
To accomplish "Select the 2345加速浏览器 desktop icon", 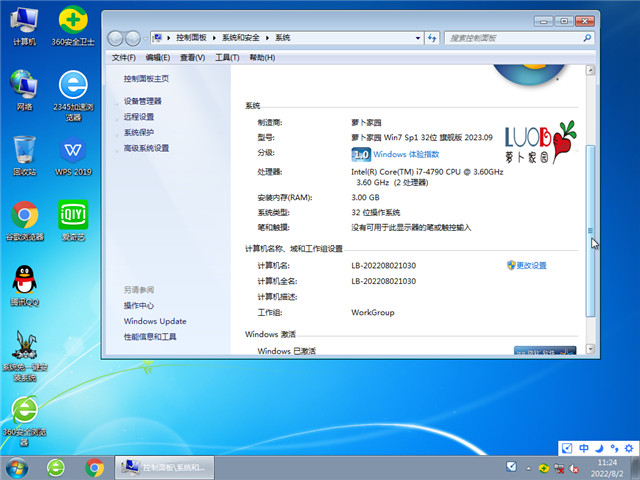I will (x=73, y=96).
